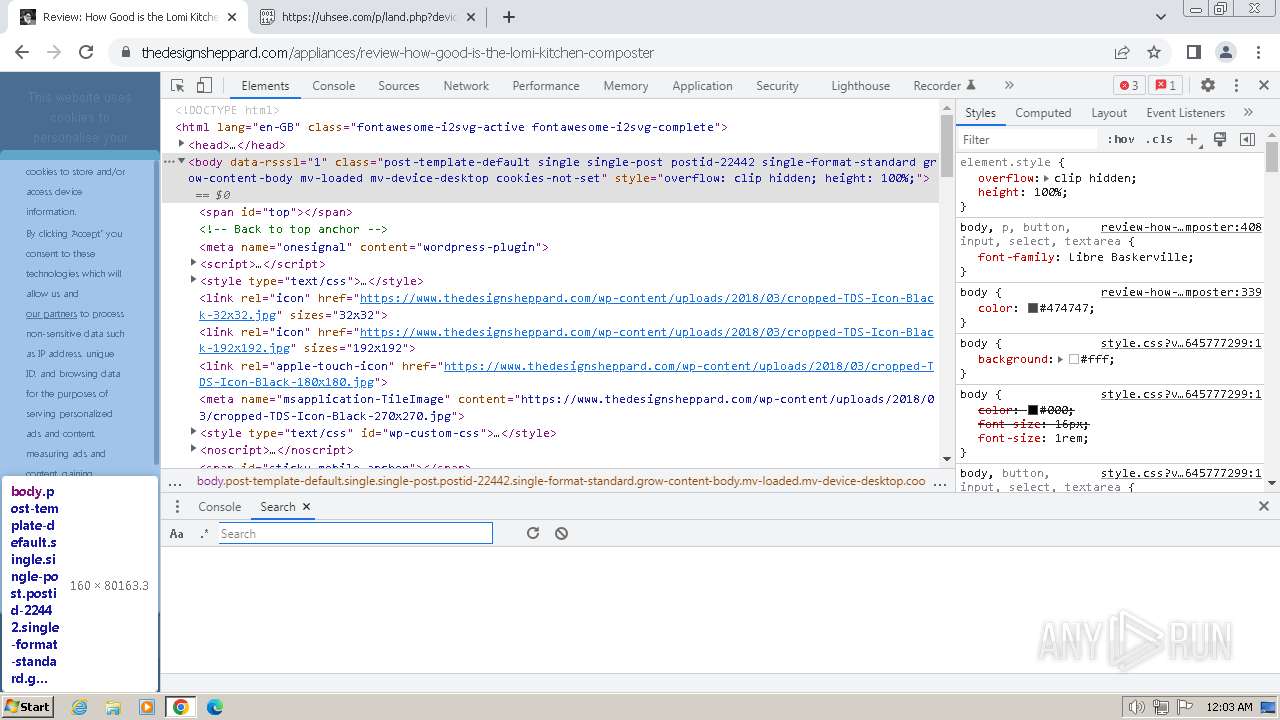The width and height of the screenshot is (1280, 720).
Task: Expand background shorthand property triangle
Action: click(1060, 359)
